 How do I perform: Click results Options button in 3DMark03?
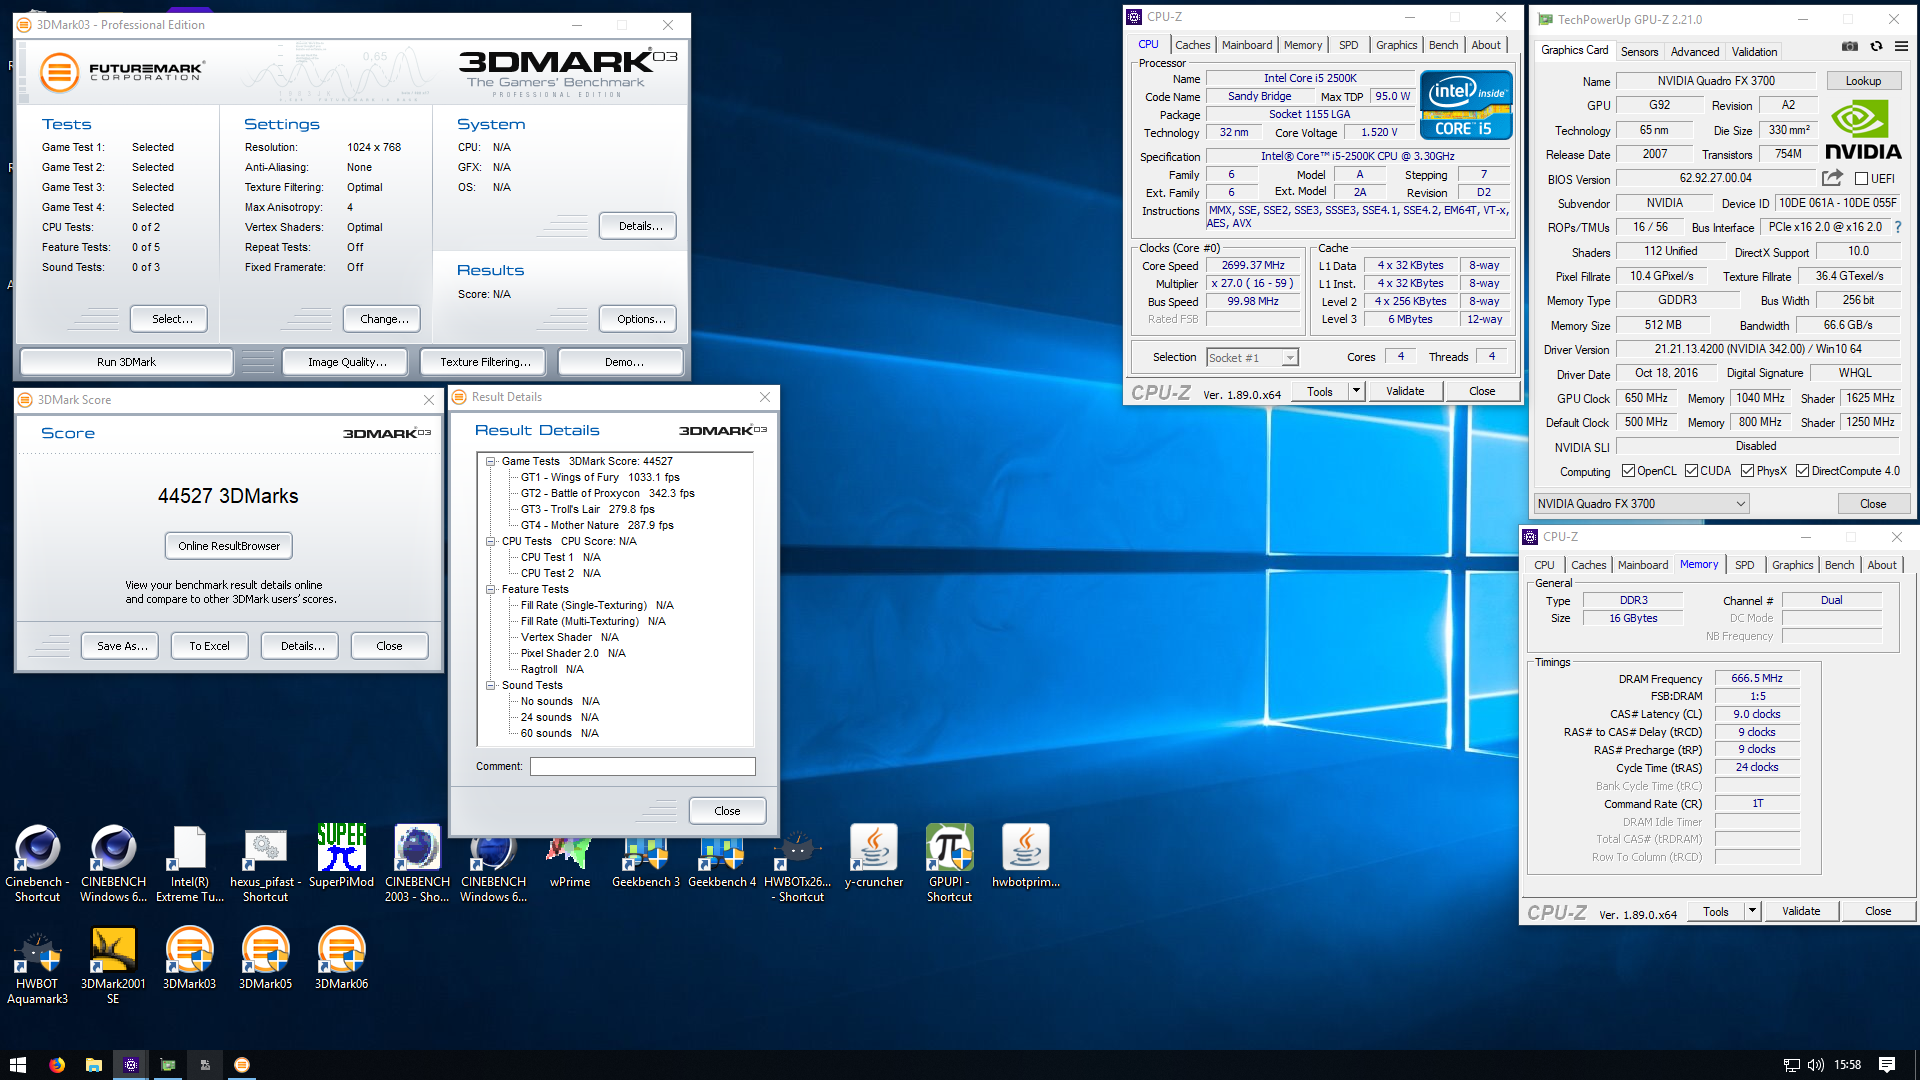point(640,319)
